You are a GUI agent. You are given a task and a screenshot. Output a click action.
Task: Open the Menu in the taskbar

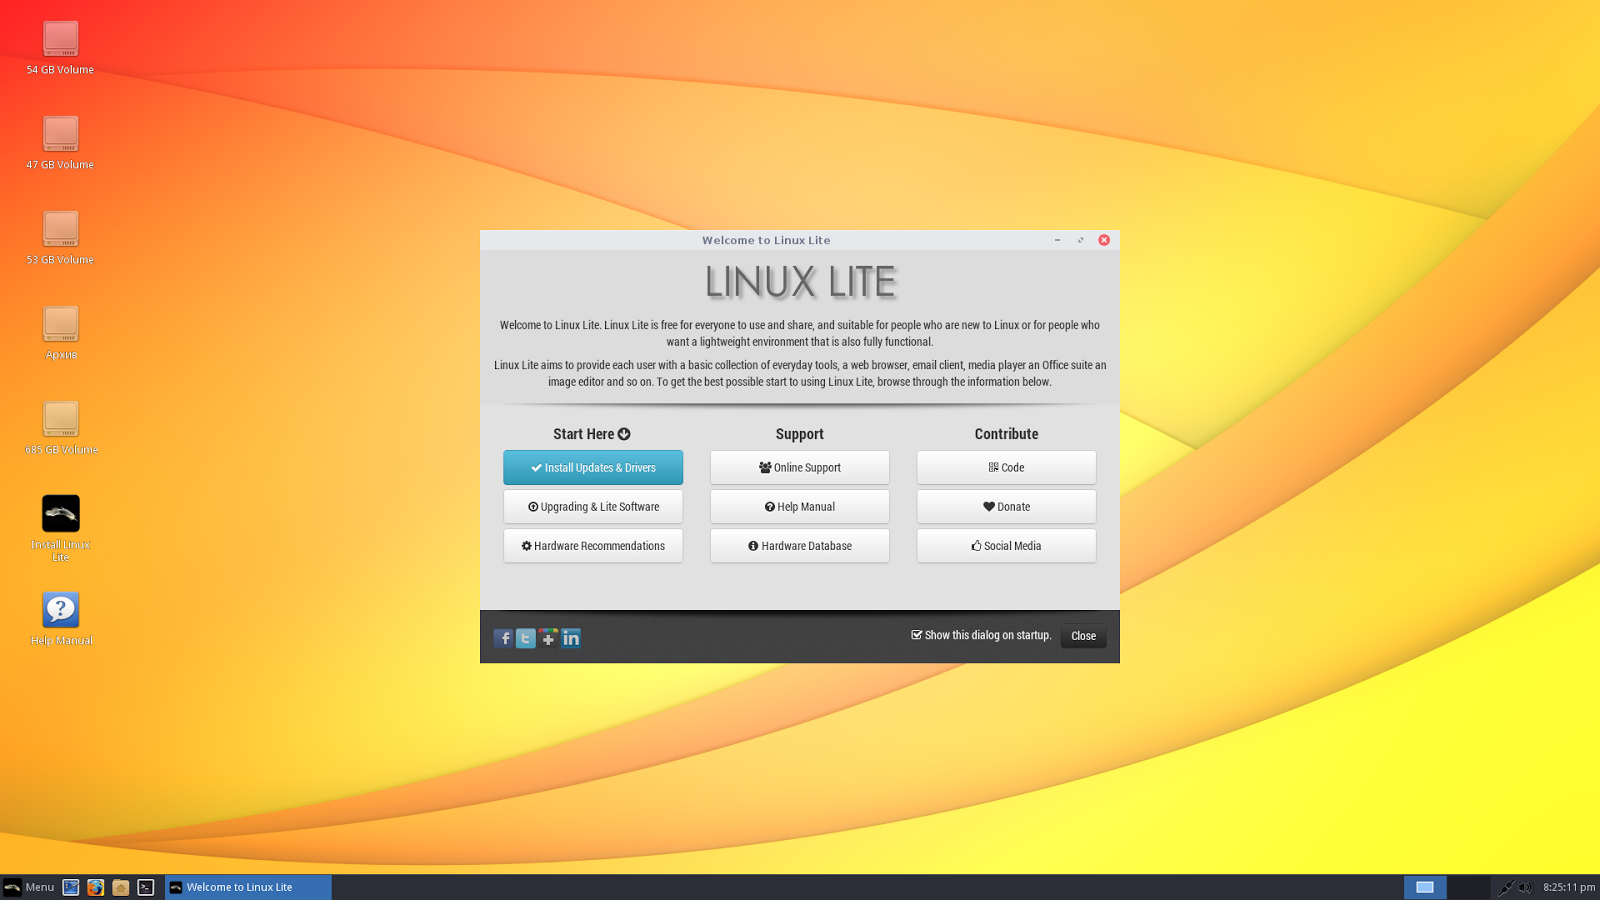30,887
